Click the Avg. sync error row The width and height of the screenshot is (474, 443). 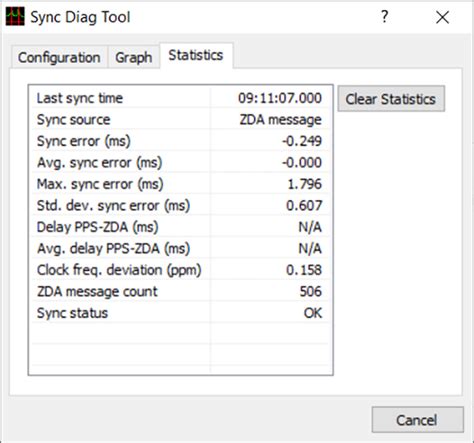pos(180,162)
